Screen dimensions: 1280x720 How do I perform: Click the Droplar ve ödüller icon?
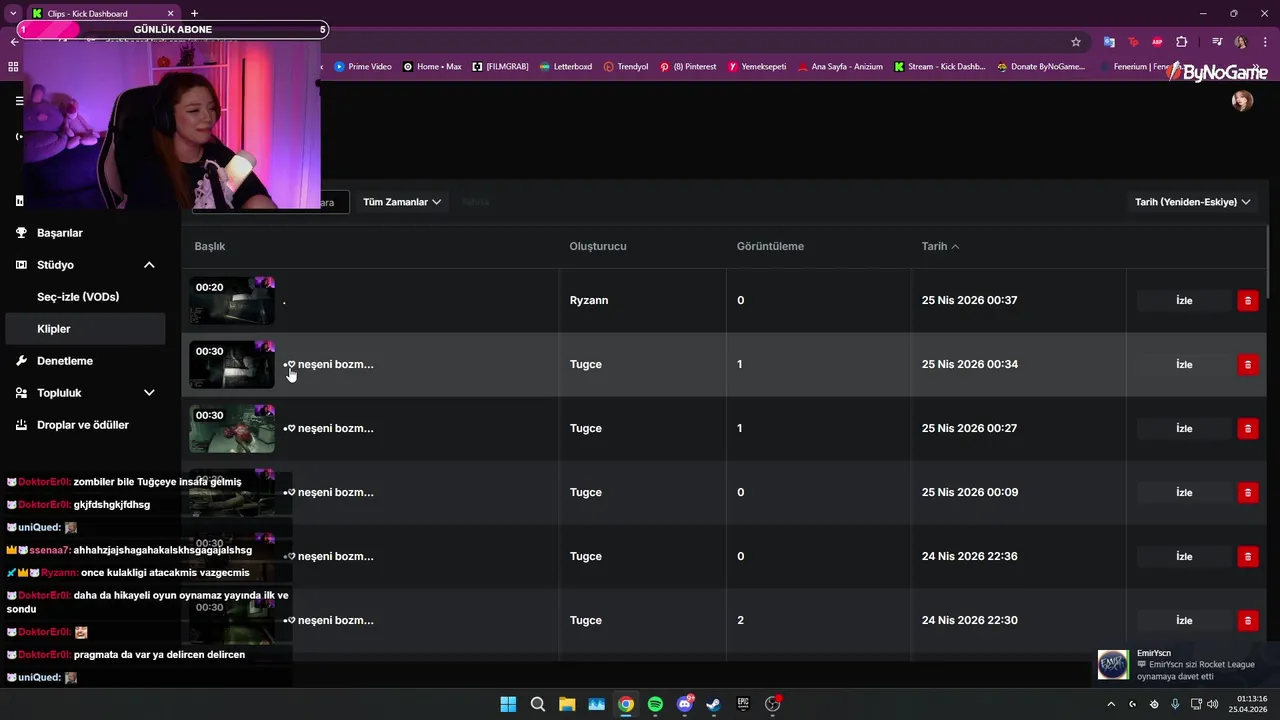coord(21,425)
